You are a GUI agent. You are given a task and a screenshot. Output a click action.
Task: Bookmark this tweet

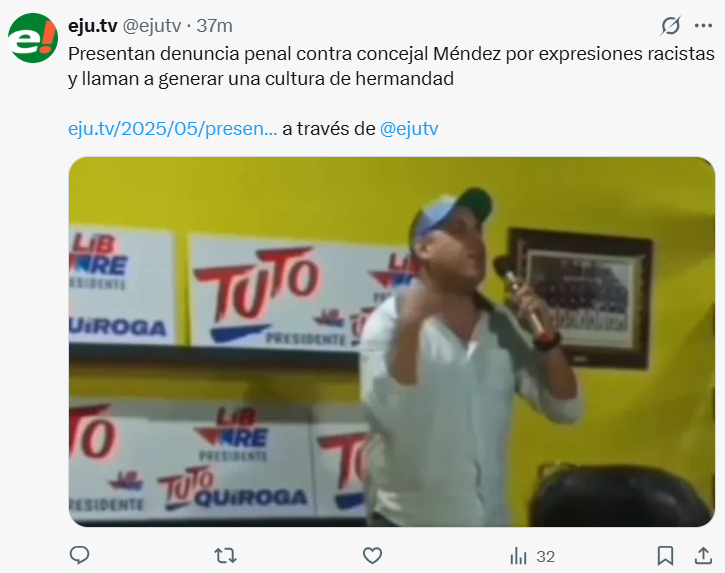pos(665,555)
